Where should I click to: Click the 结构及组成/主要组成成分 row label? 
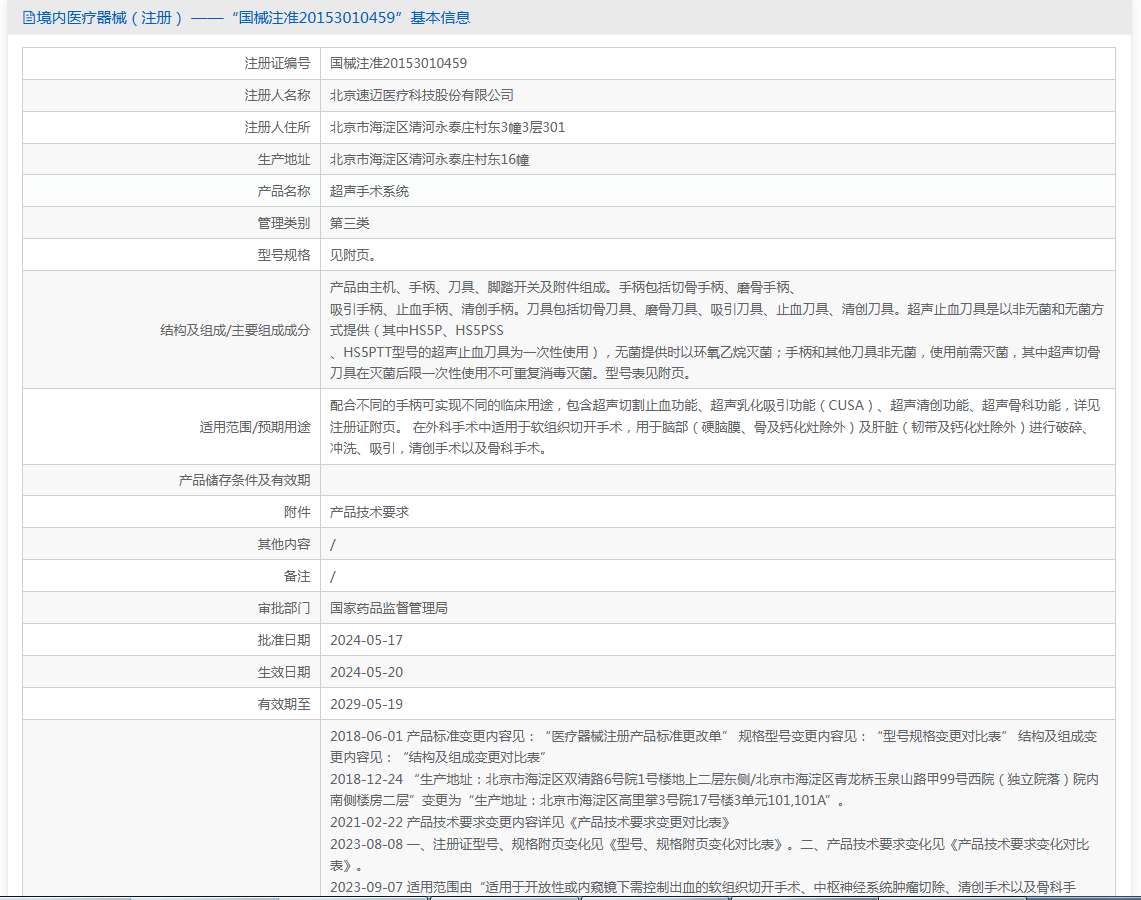(235, 330)
